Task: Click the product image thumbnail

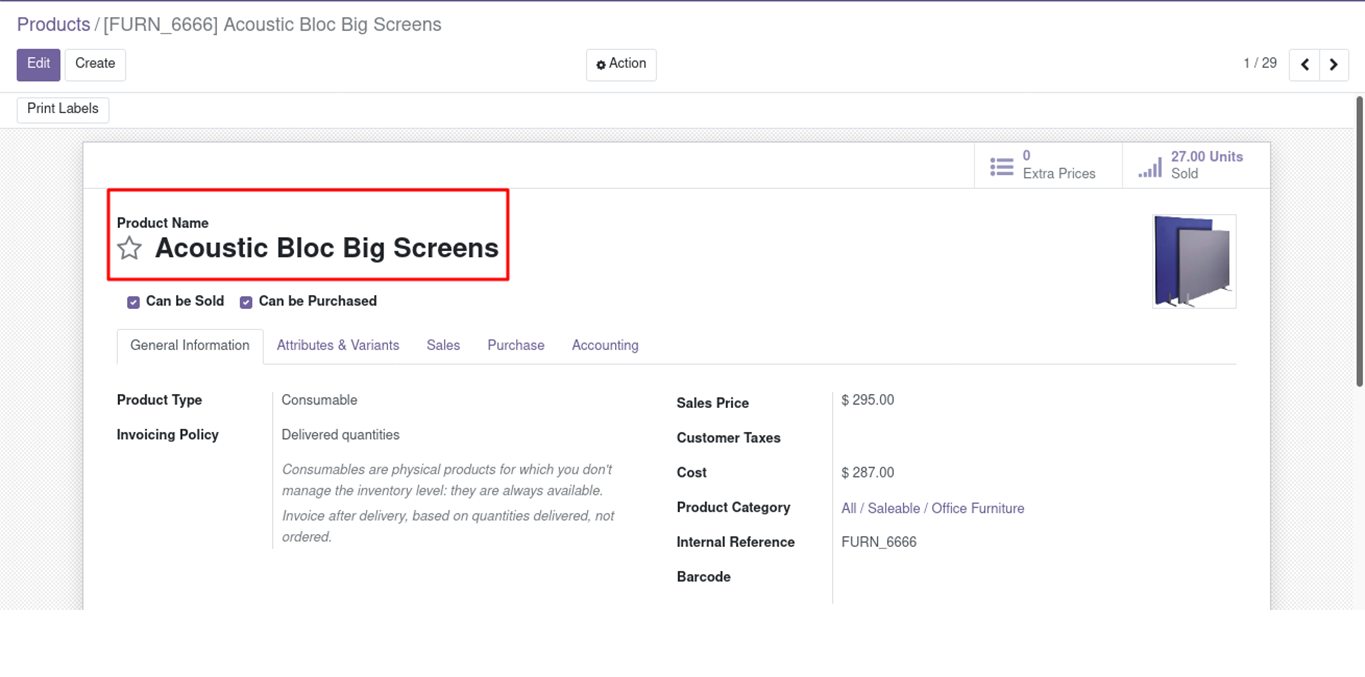Action: click(1194, 261)
